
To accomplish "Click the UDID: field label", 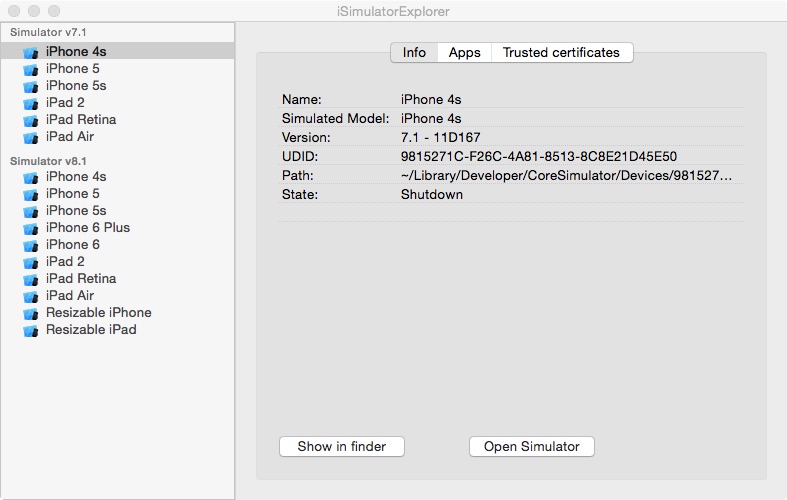I will point(300,157).
